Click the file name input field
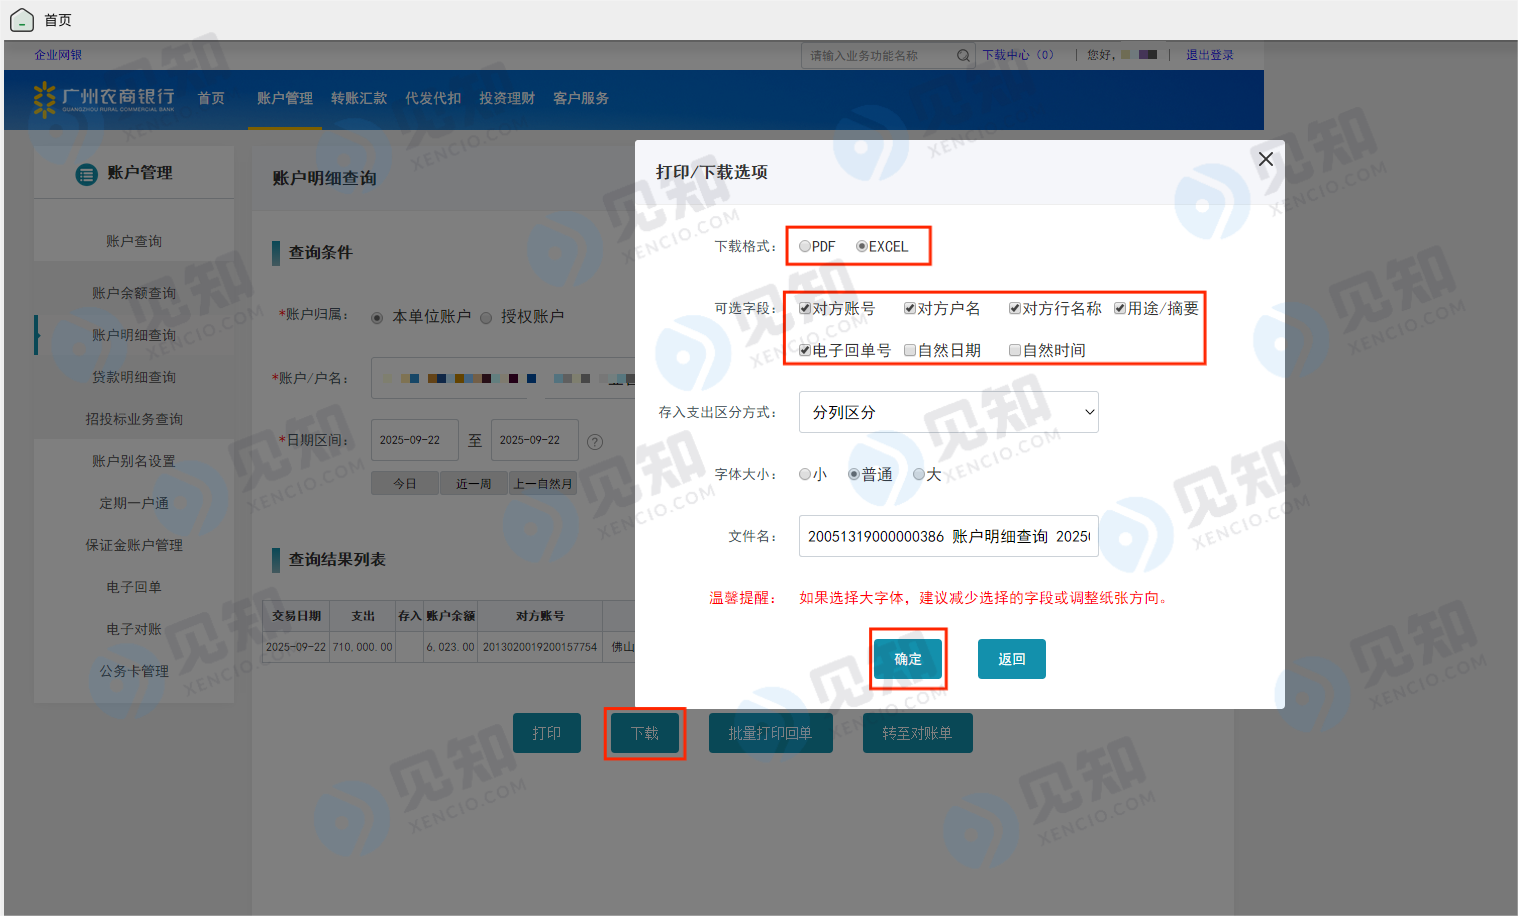Viewport: 1518px width, 916px height. click(948, 536)
